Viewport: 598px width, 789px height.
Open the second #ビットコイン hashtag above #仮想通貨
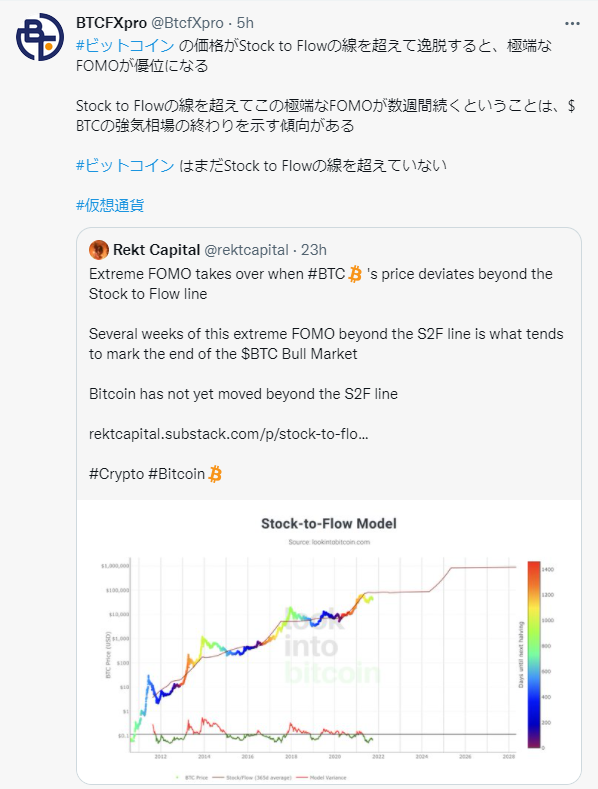(125, 166)
